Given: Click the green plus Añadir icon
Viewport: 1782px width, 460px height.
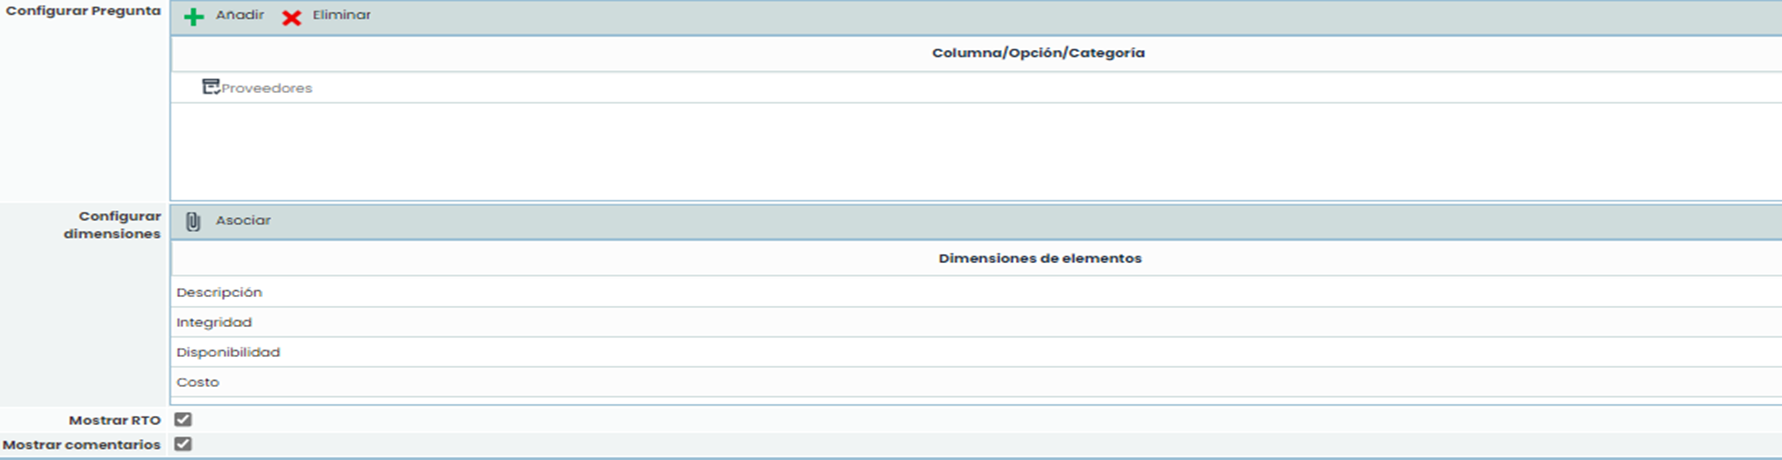Looking at the screenshot, I should click(194, 17).
